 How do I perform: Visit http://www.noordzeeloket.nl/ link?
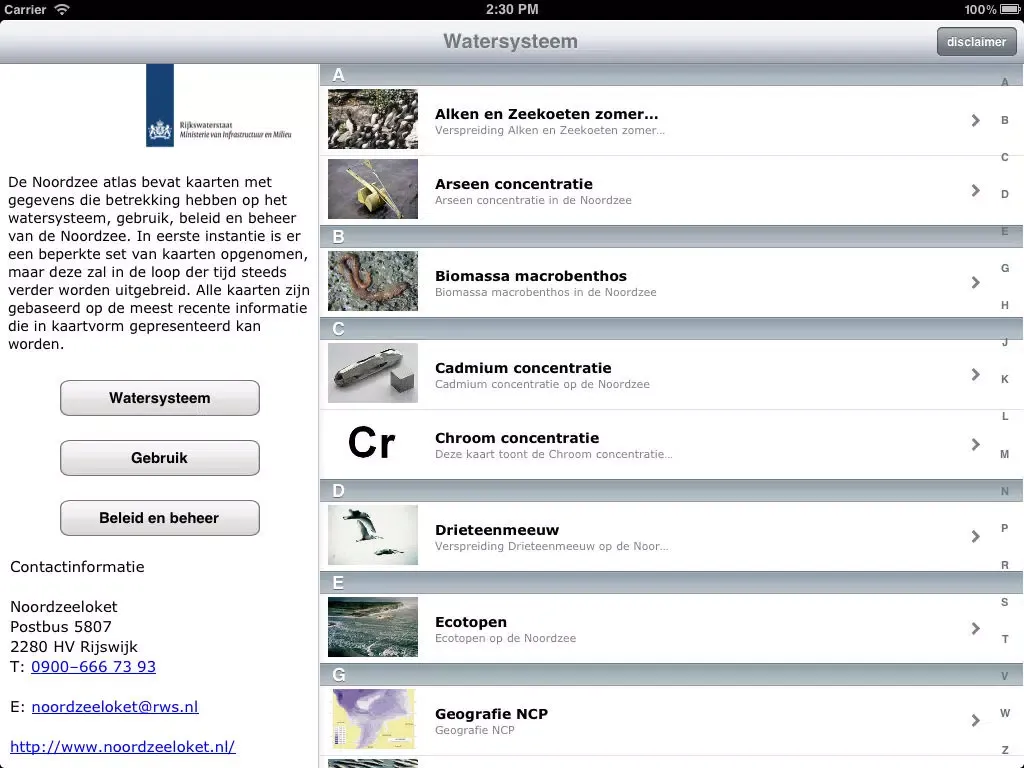click(x=123, y=746)
